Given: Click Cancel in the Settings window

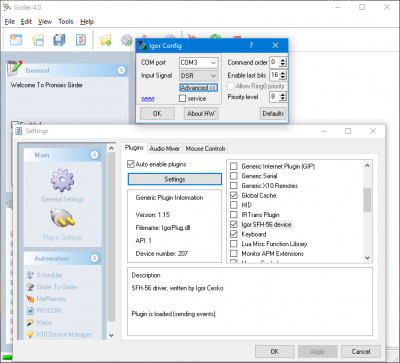Looking at the screenshot, I should point(361,351).
